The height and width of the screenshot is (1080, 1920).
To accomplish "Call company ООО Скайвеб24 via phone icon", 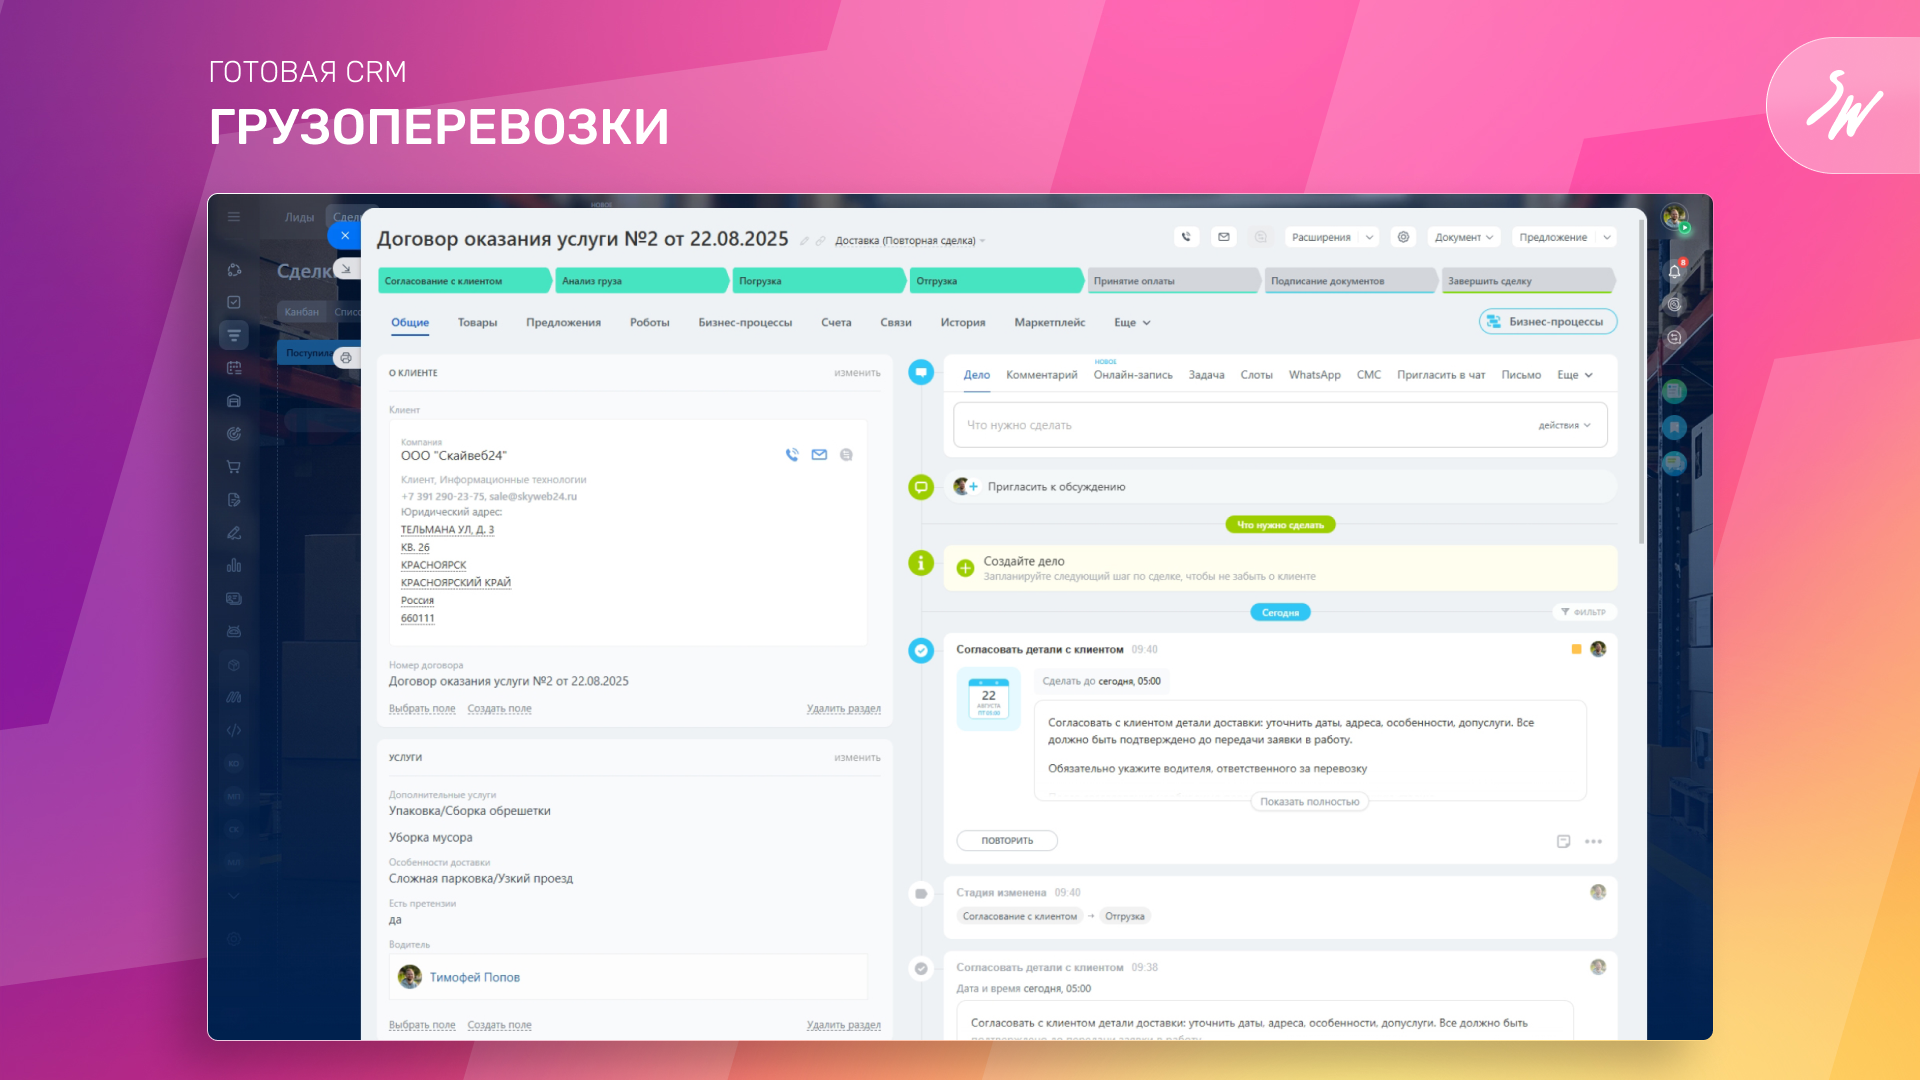I will [x=792, y=455].
